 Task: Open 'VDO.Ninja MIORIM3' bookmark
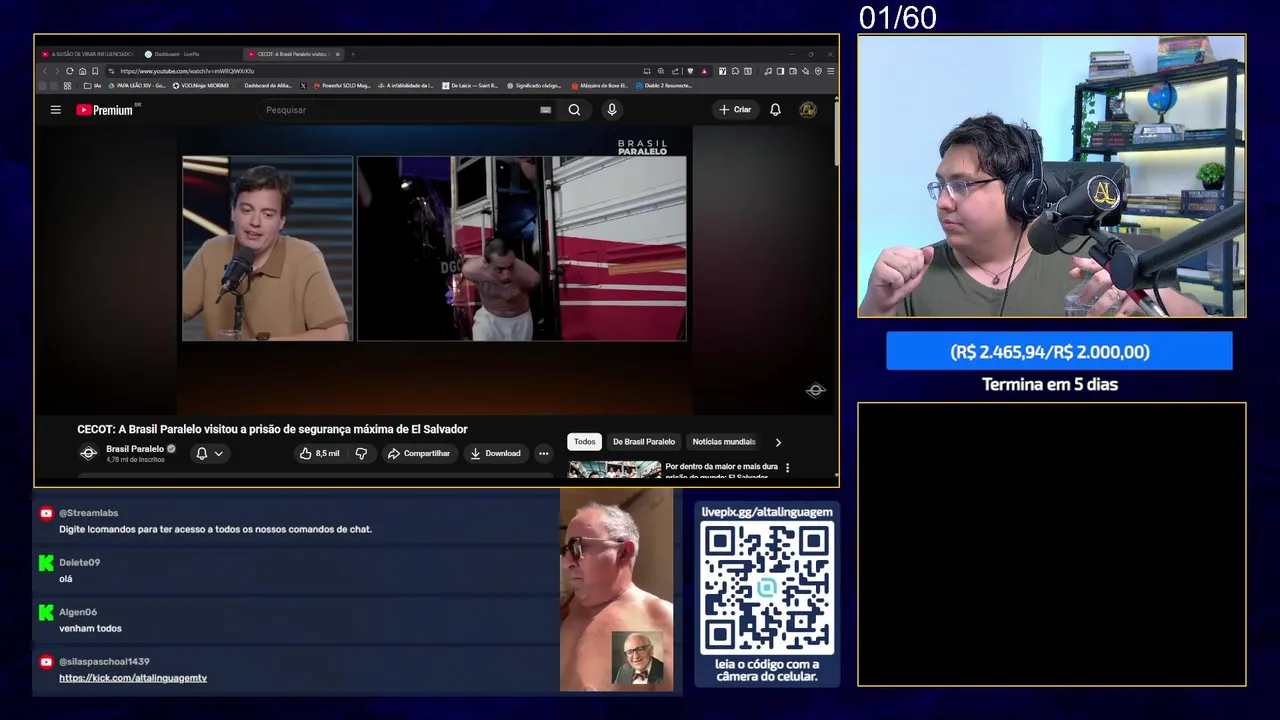(x=200, y=86)
